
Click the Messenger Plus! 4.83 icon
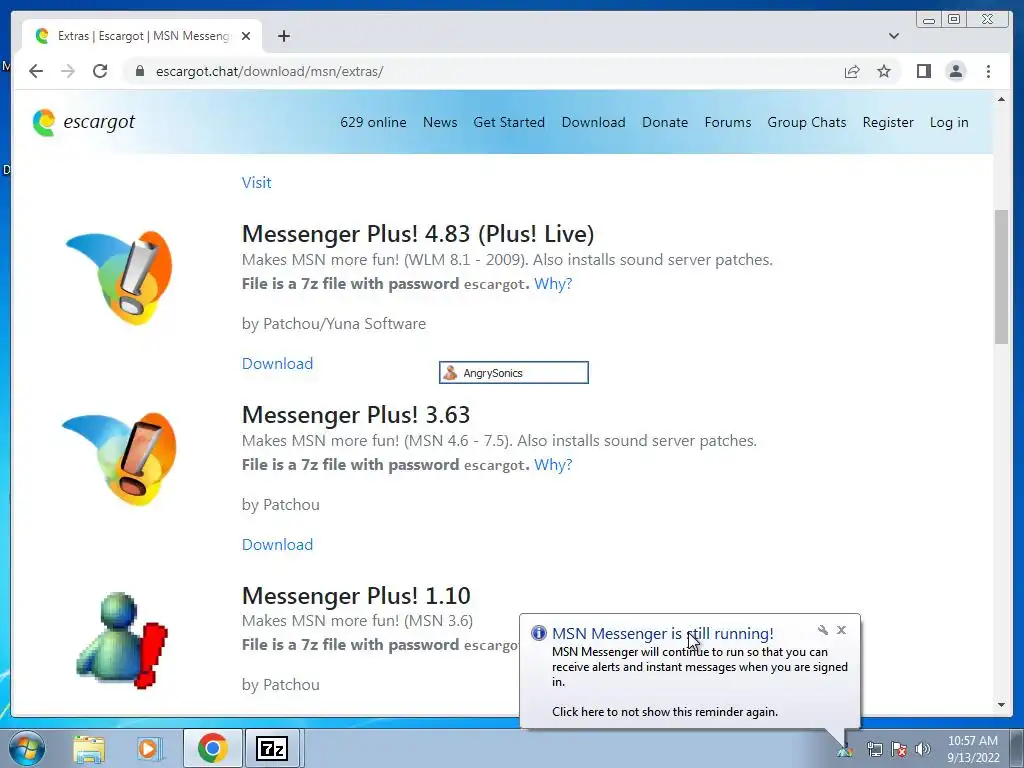(120, 277)
